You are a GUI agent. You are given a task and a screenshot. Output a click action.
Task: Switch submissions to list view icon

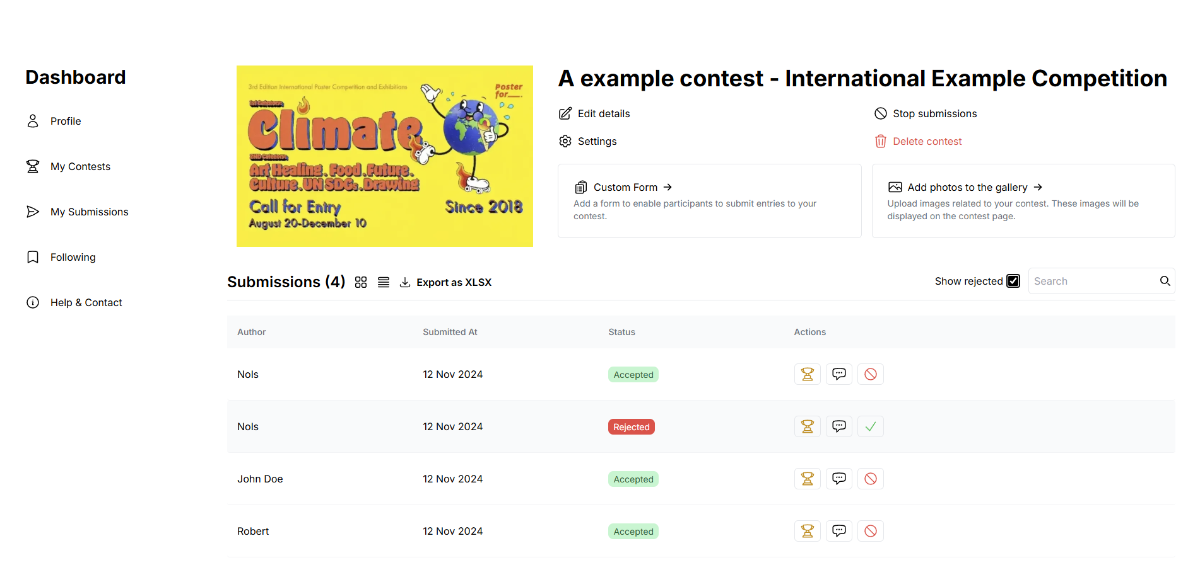[383, 282]
